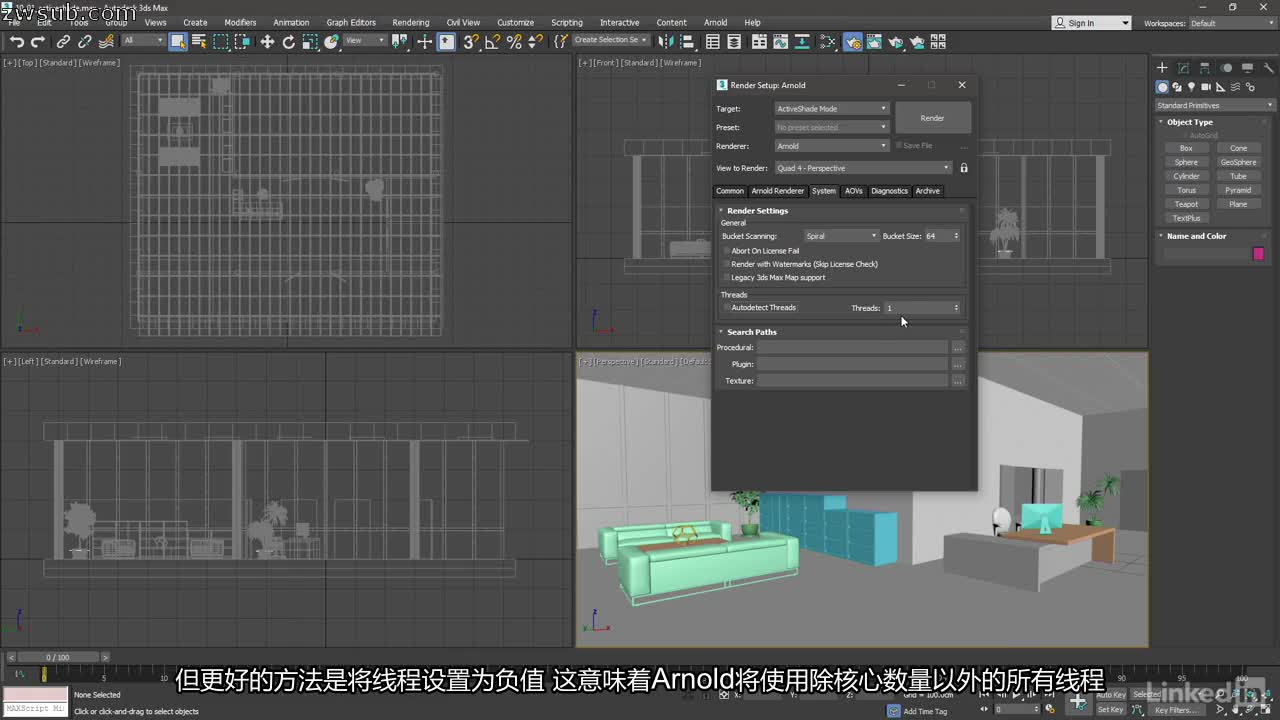Viewport: 1280px width, 720px height.
Task: Activate the Select and Uniform Scale tool
Action: coord(311,42)
